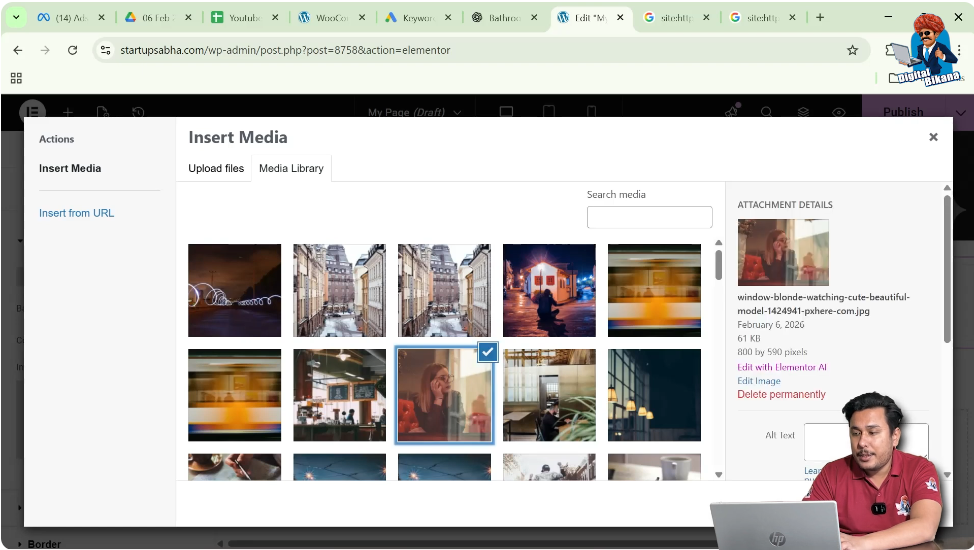The image size is (974, 550).
Task: Focus the Search media input field
Action: [x=649, y=217]
